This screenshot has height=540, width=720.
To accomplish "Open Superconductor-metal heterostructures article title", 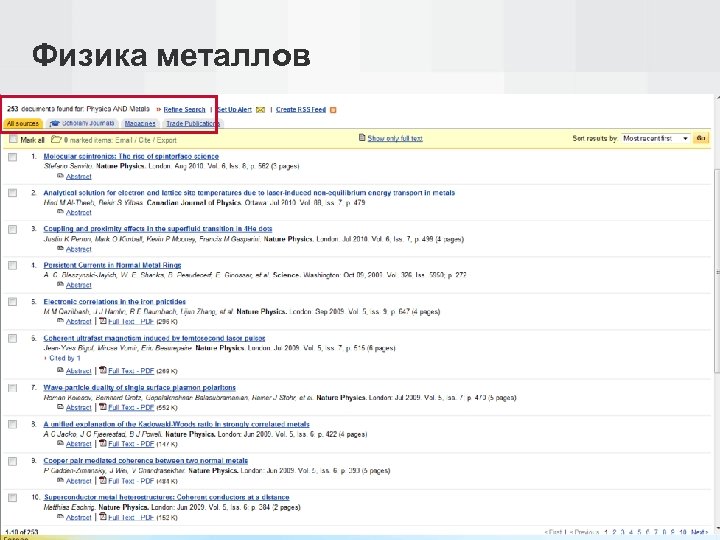I will [167, 497].
